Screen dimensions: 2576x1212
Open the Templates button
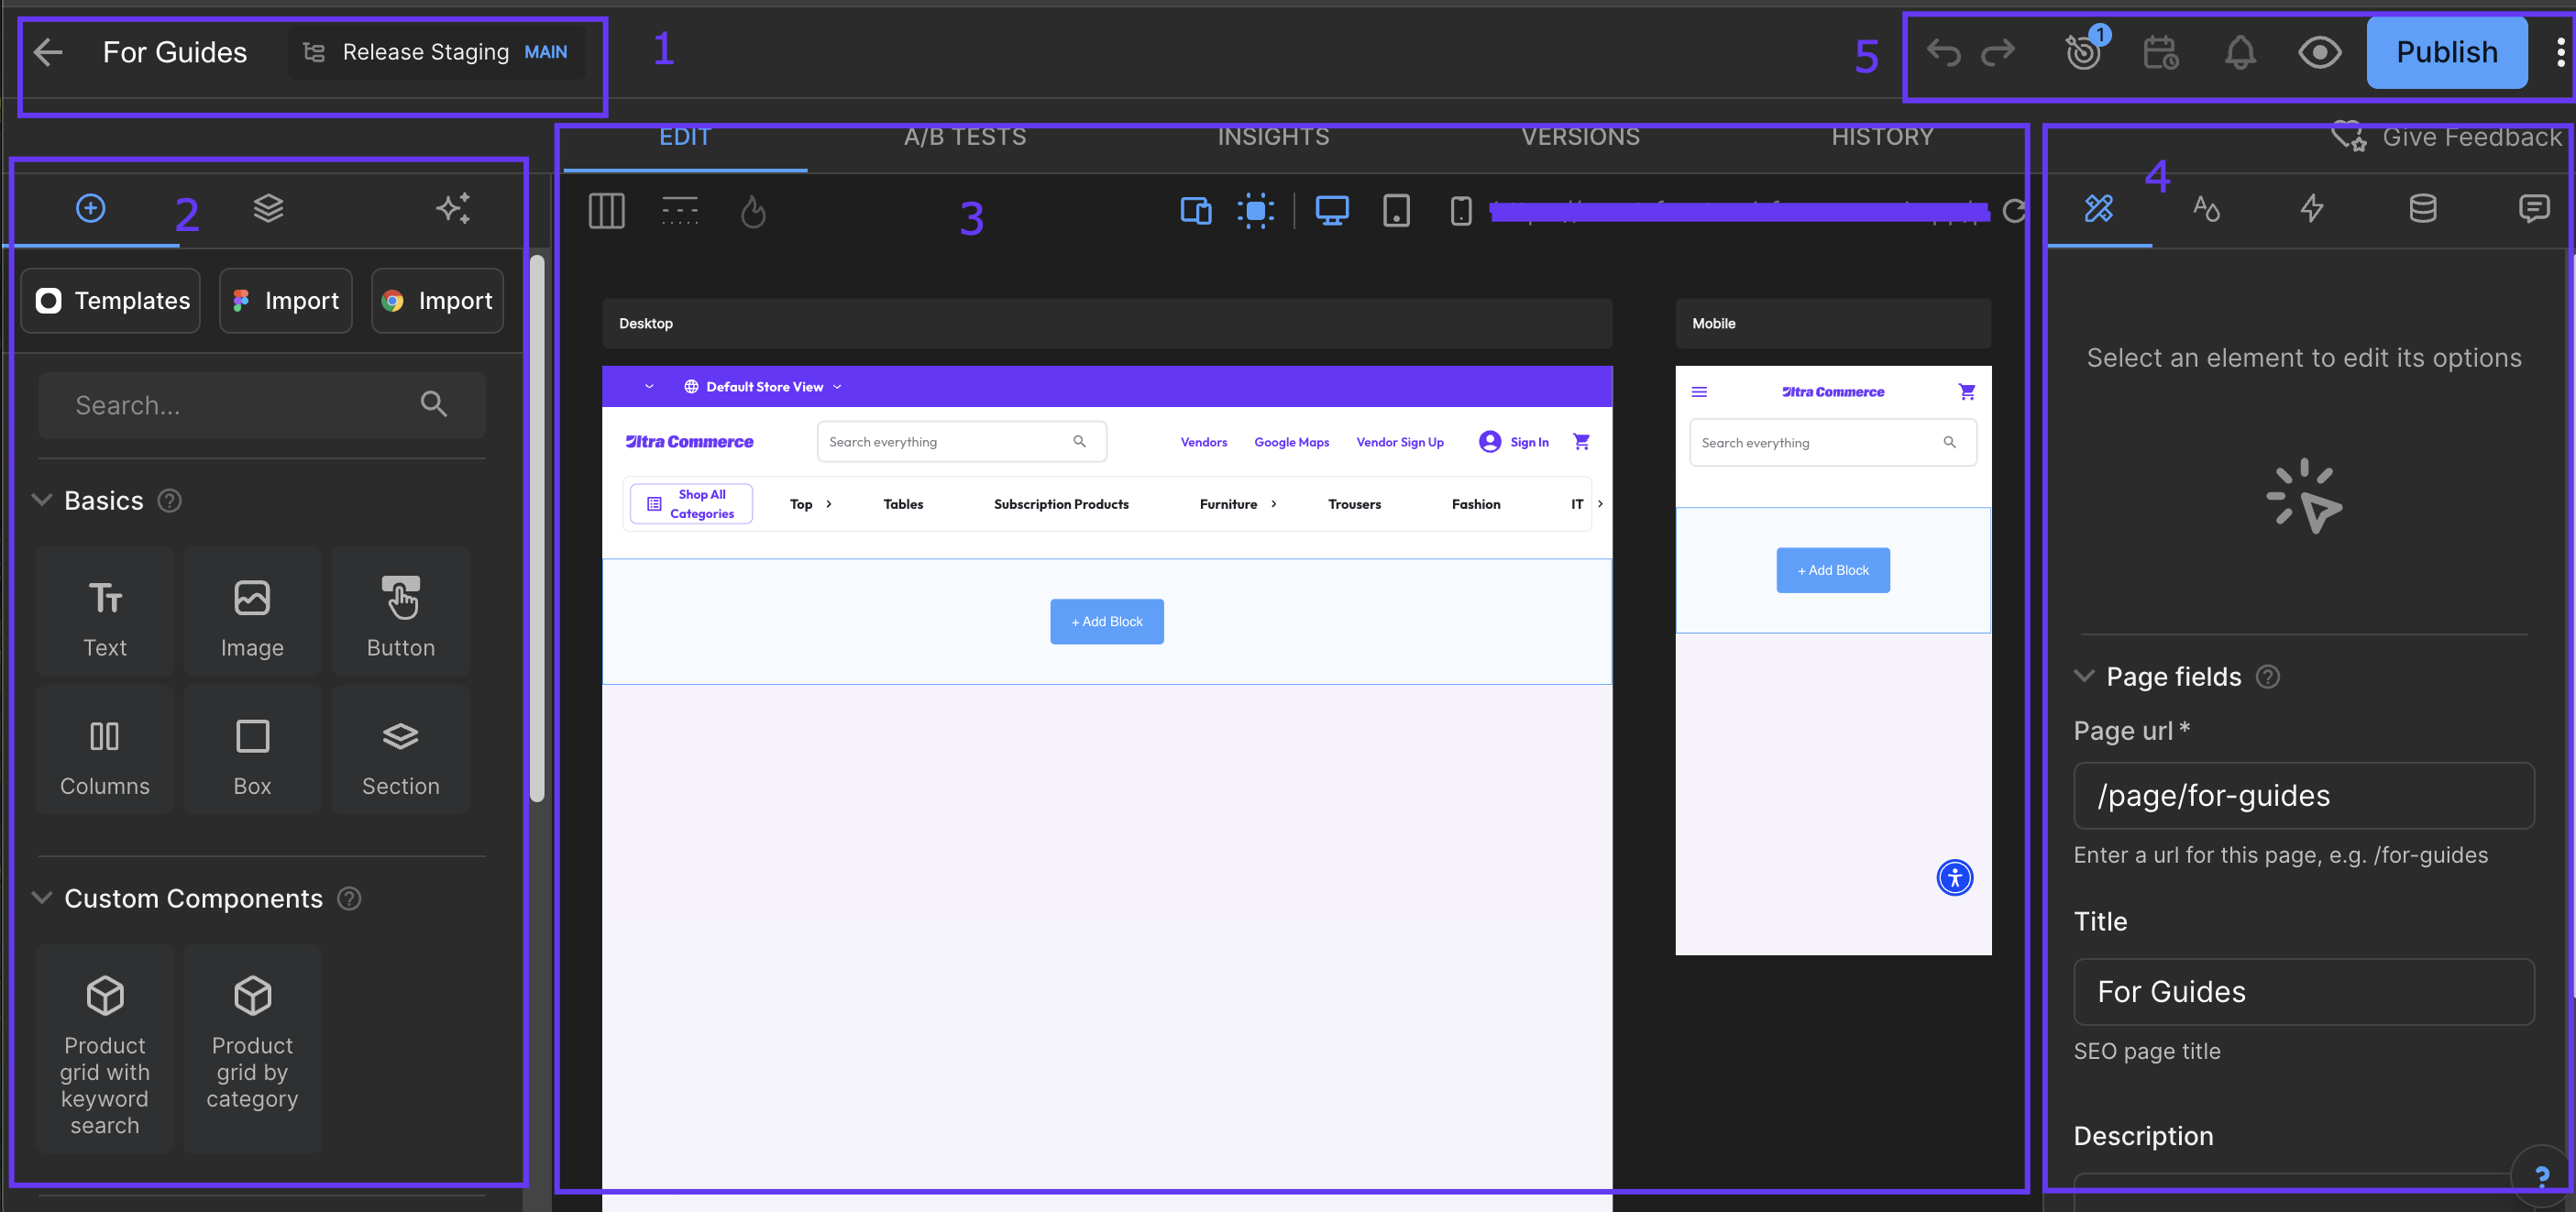[x=111, y=300]
